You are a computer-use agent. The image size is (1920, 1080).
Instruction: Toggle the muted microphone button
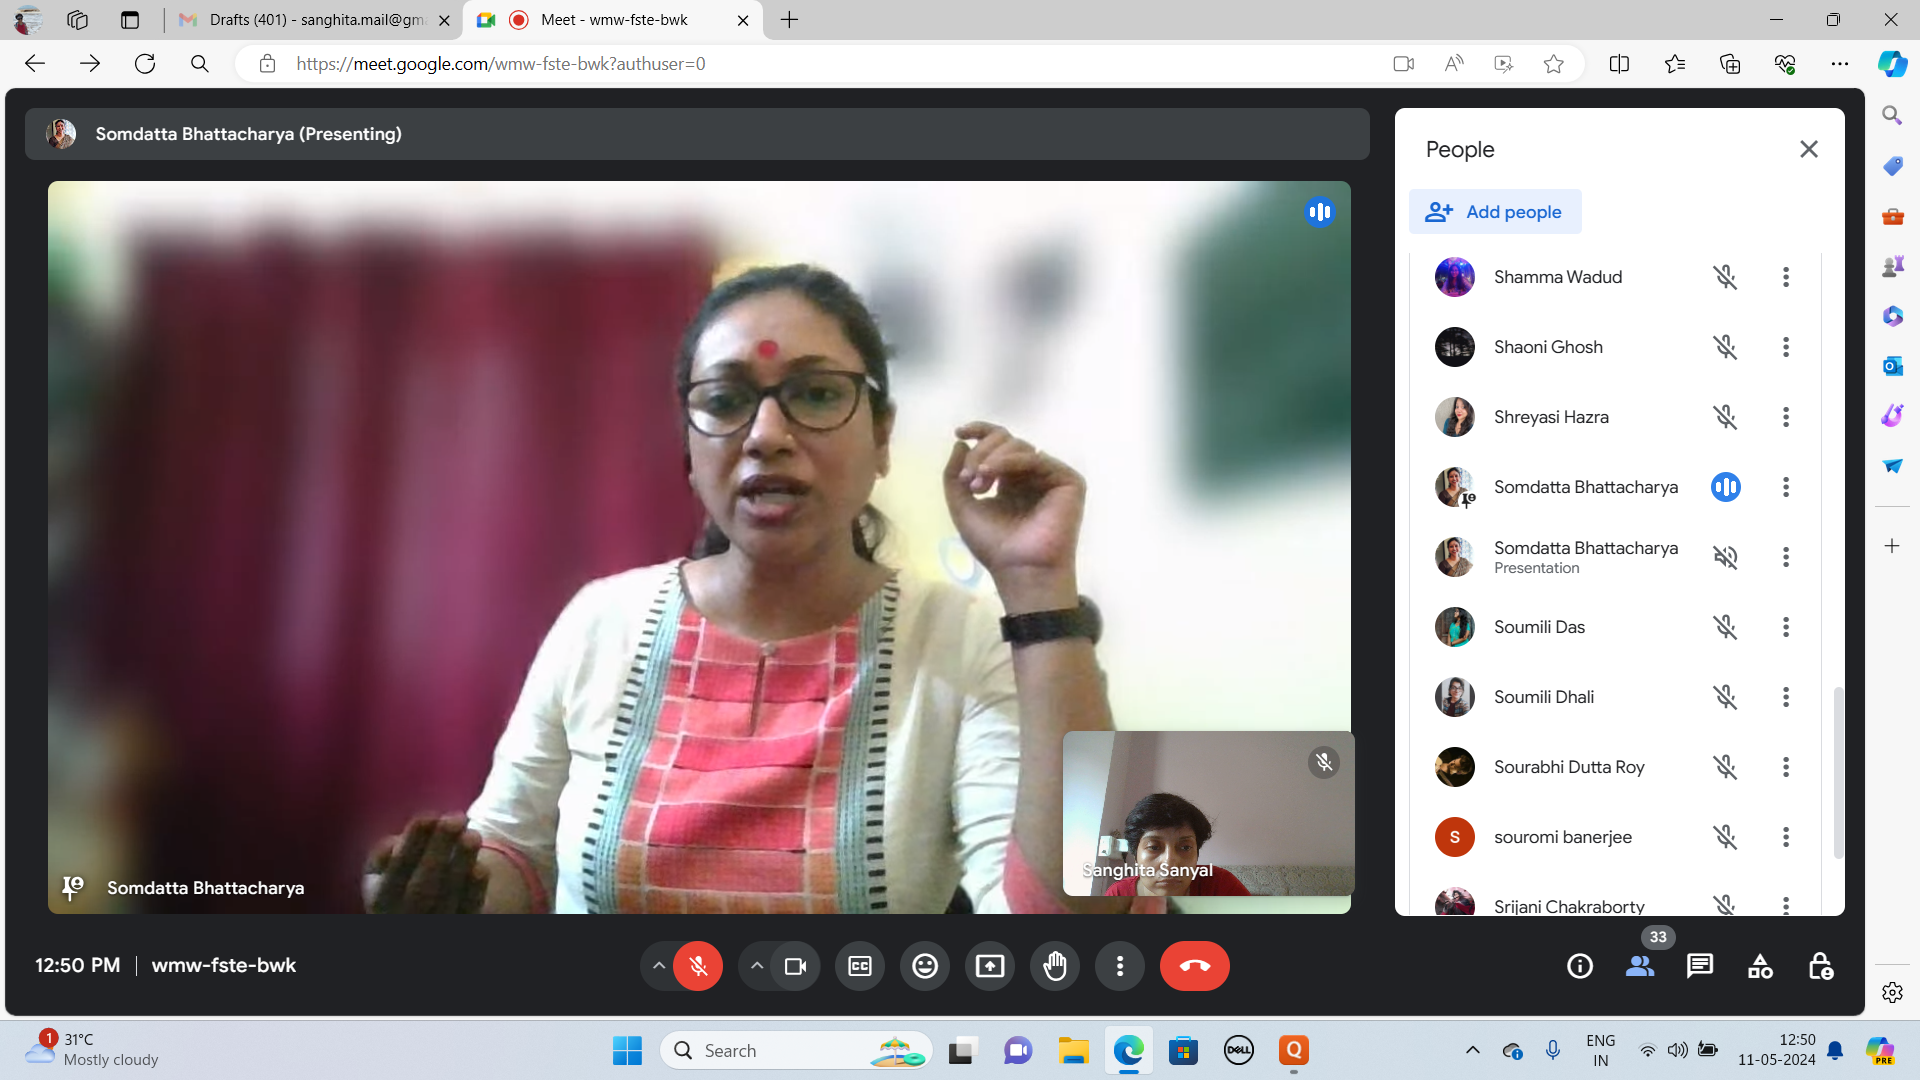(x=698, y=966)
